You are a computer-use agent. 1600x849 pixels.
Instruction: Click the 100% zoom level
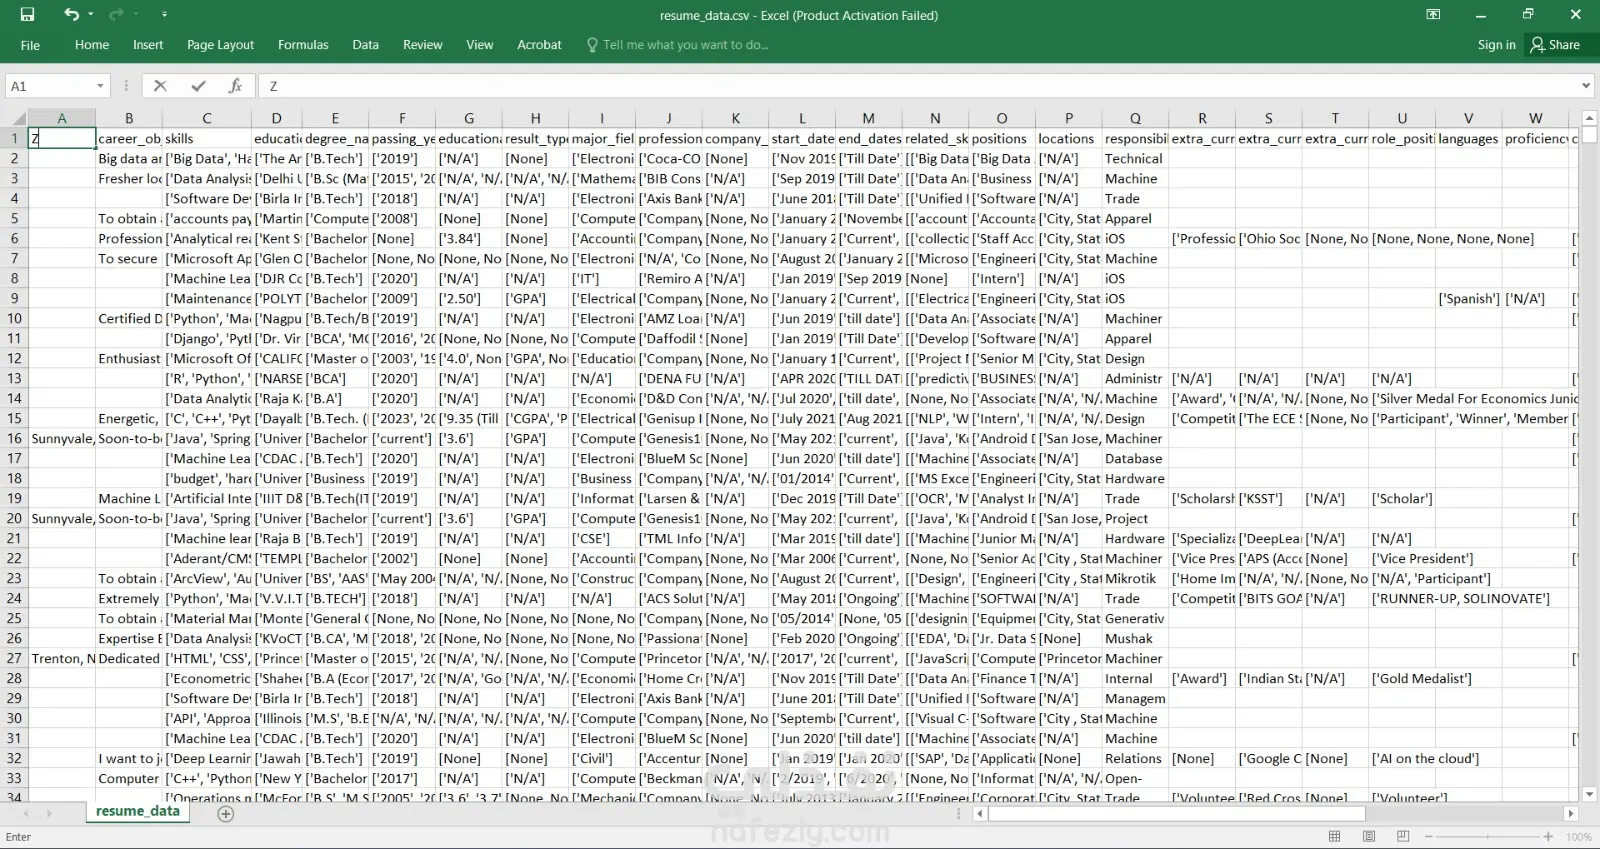[1578, 837]
